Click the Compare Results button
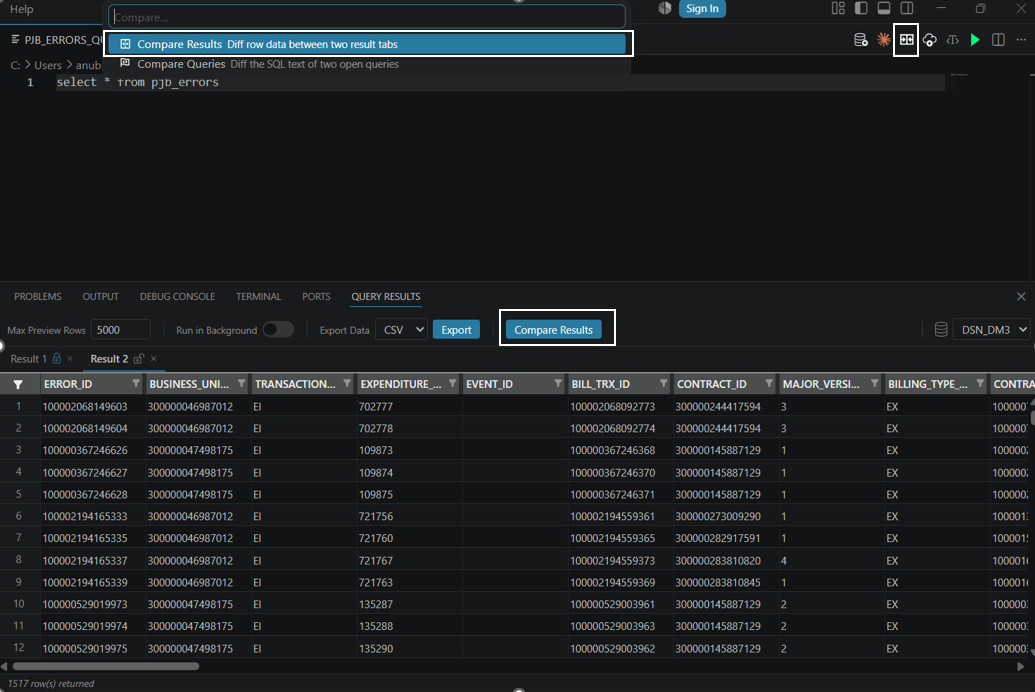The image size is (1035, 692). click(x=553, y=329)
